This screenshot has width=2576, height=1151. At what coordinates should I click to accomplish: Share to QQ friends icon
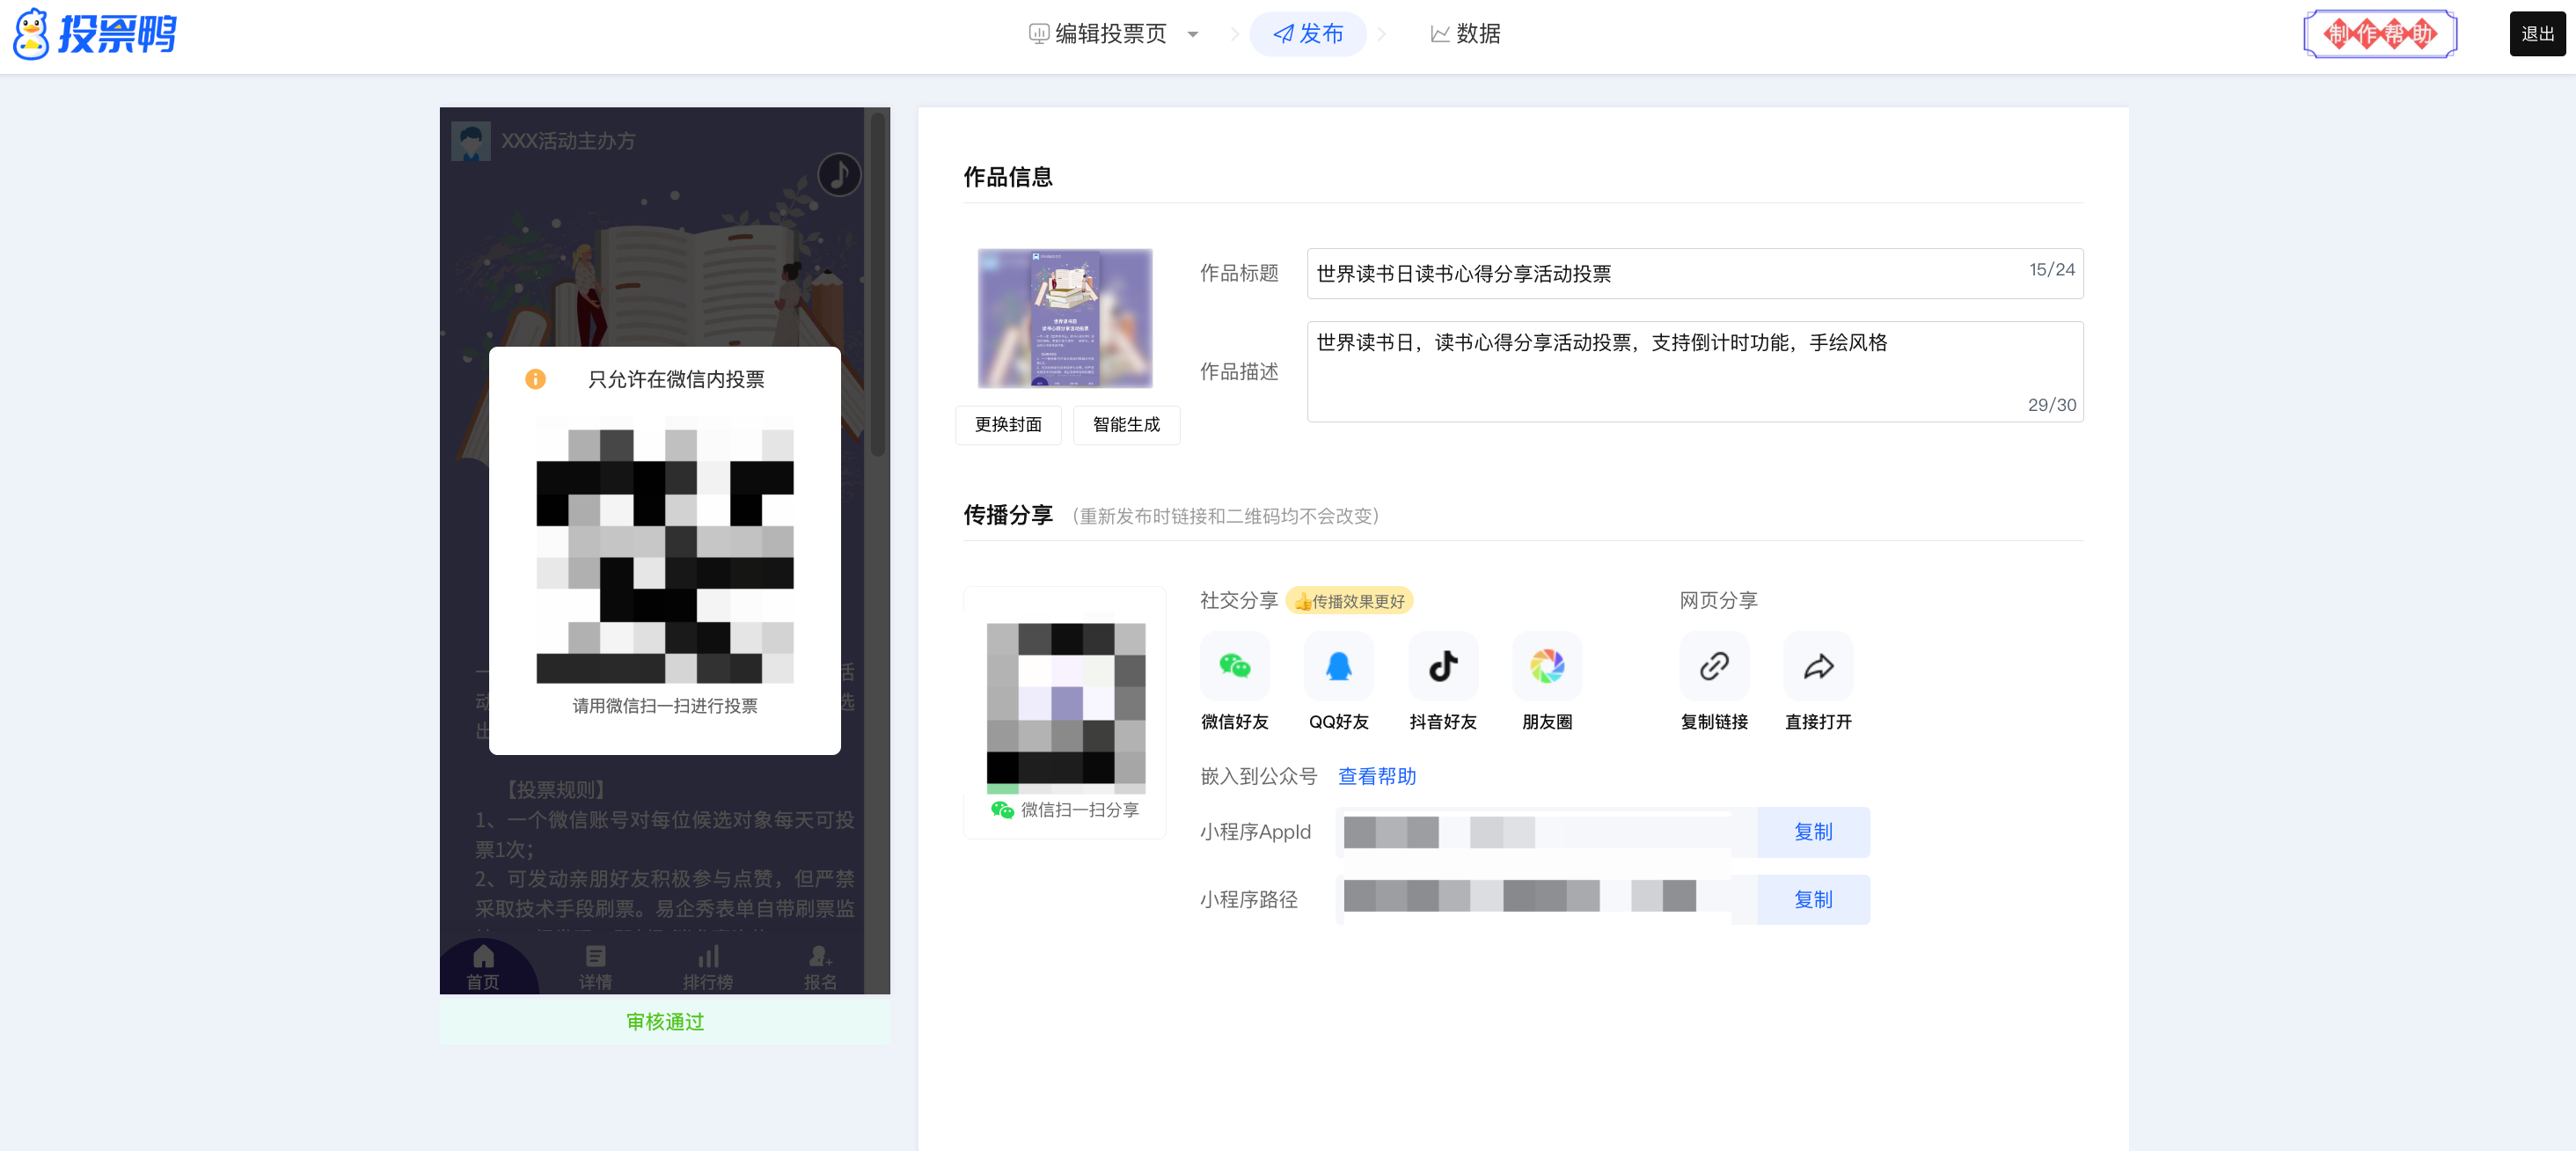tap(1338, 666)
